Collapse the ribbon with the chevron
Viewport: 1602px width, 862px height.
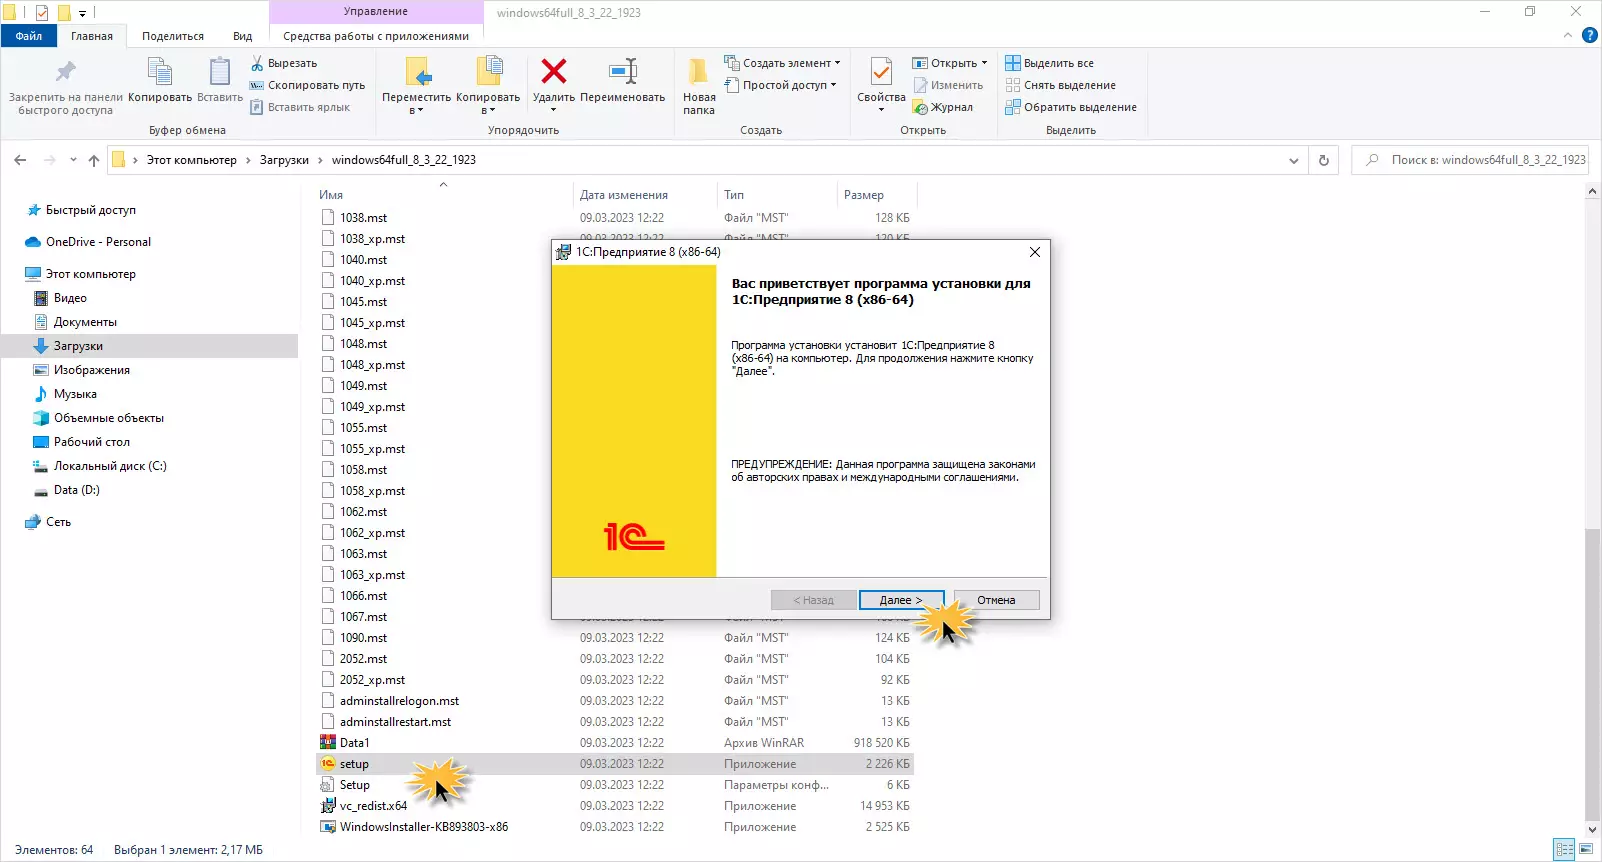point(1568,36)
